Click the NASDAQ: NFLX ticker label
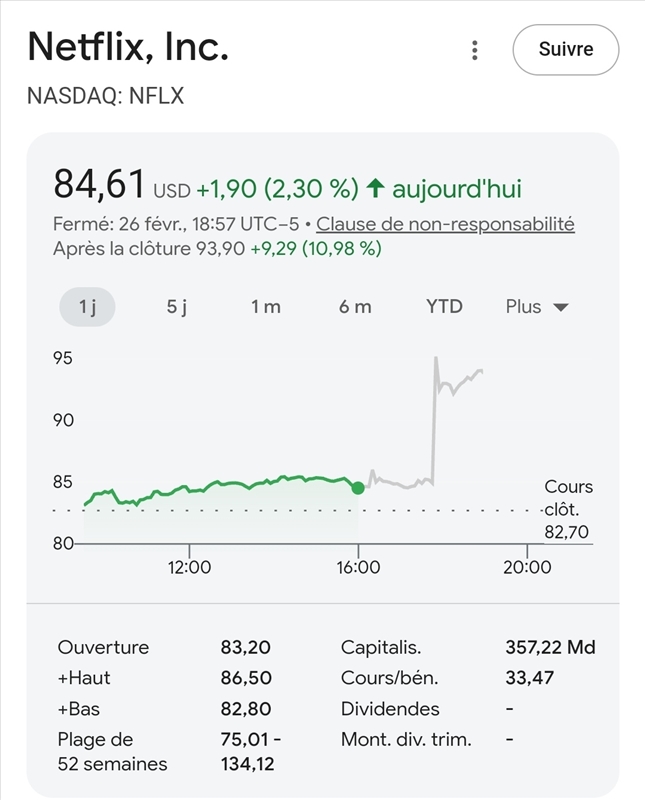 click(x=105, y=96)
